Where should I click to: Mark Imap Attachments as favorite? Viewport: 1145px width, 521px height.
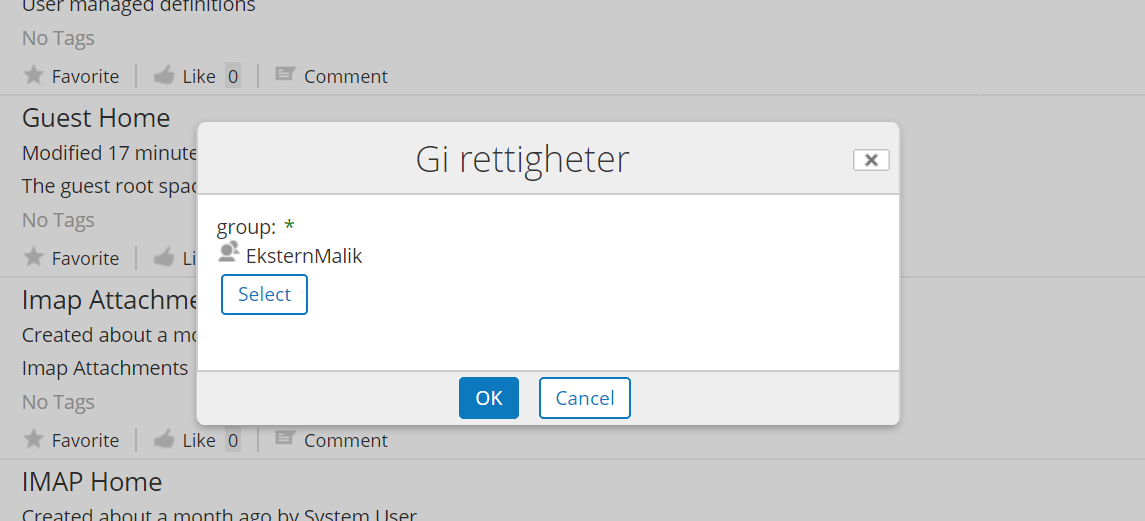point(71,440)
